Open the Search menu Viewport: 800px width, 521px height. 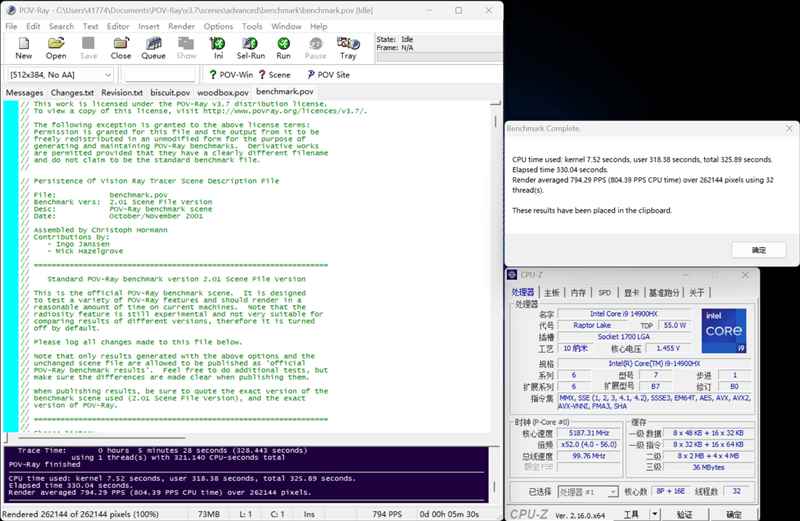tap(61, 27)
